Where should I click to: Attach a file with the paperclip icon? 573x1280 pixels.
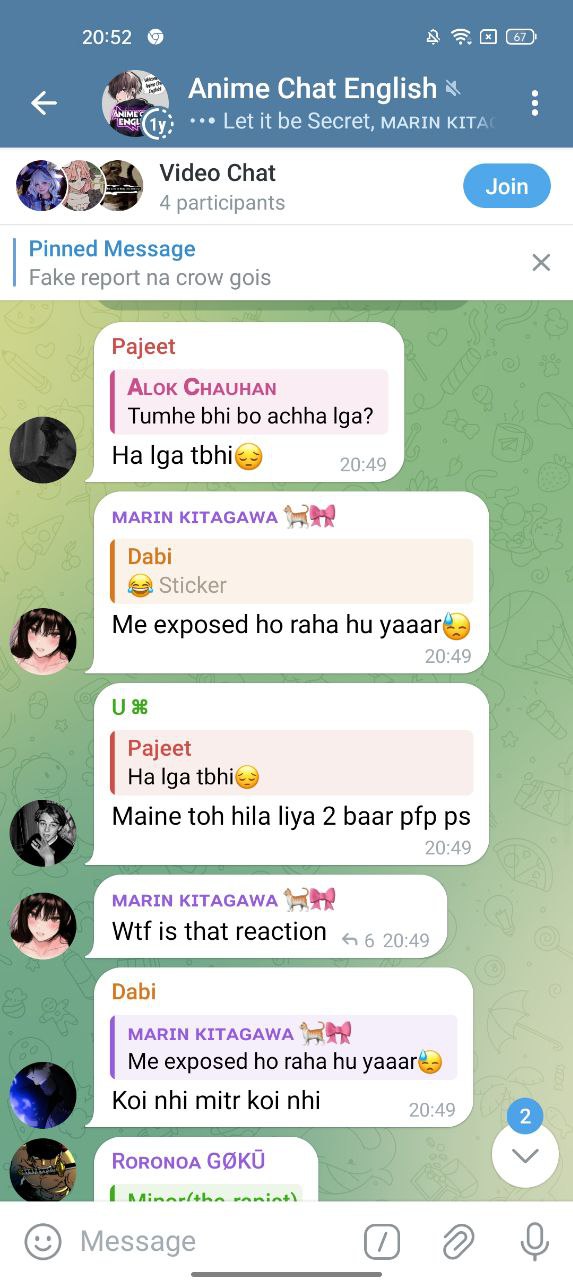(458, 1241)
